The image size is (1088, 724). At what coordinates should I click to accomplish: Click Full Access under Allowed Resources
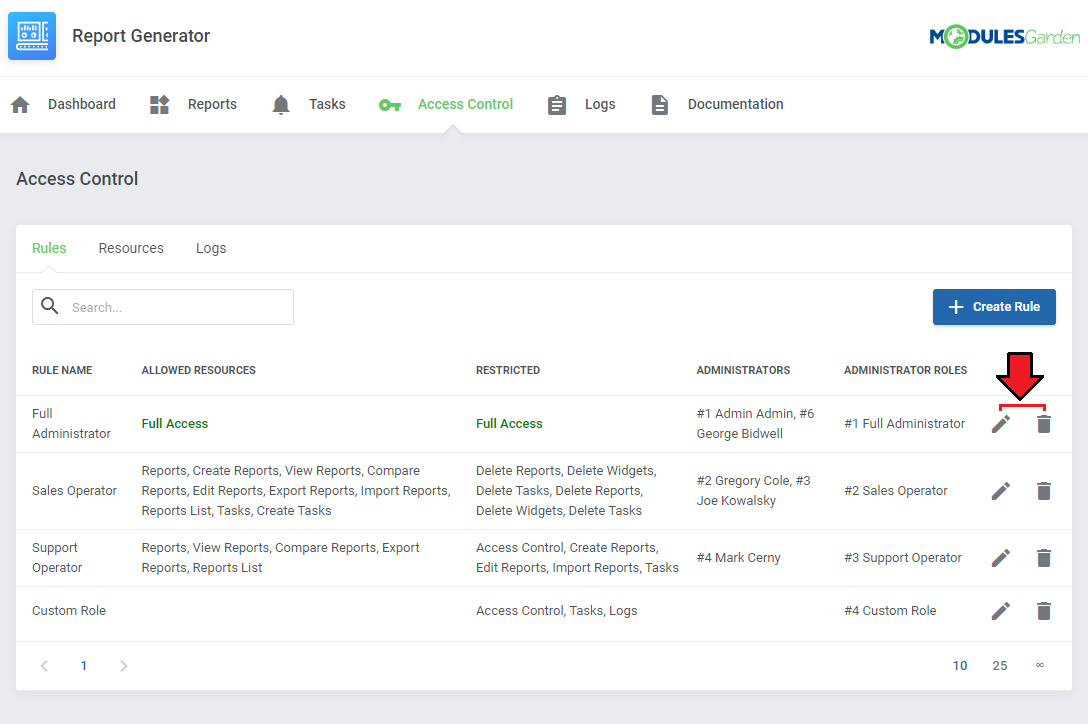click(175, 423)
